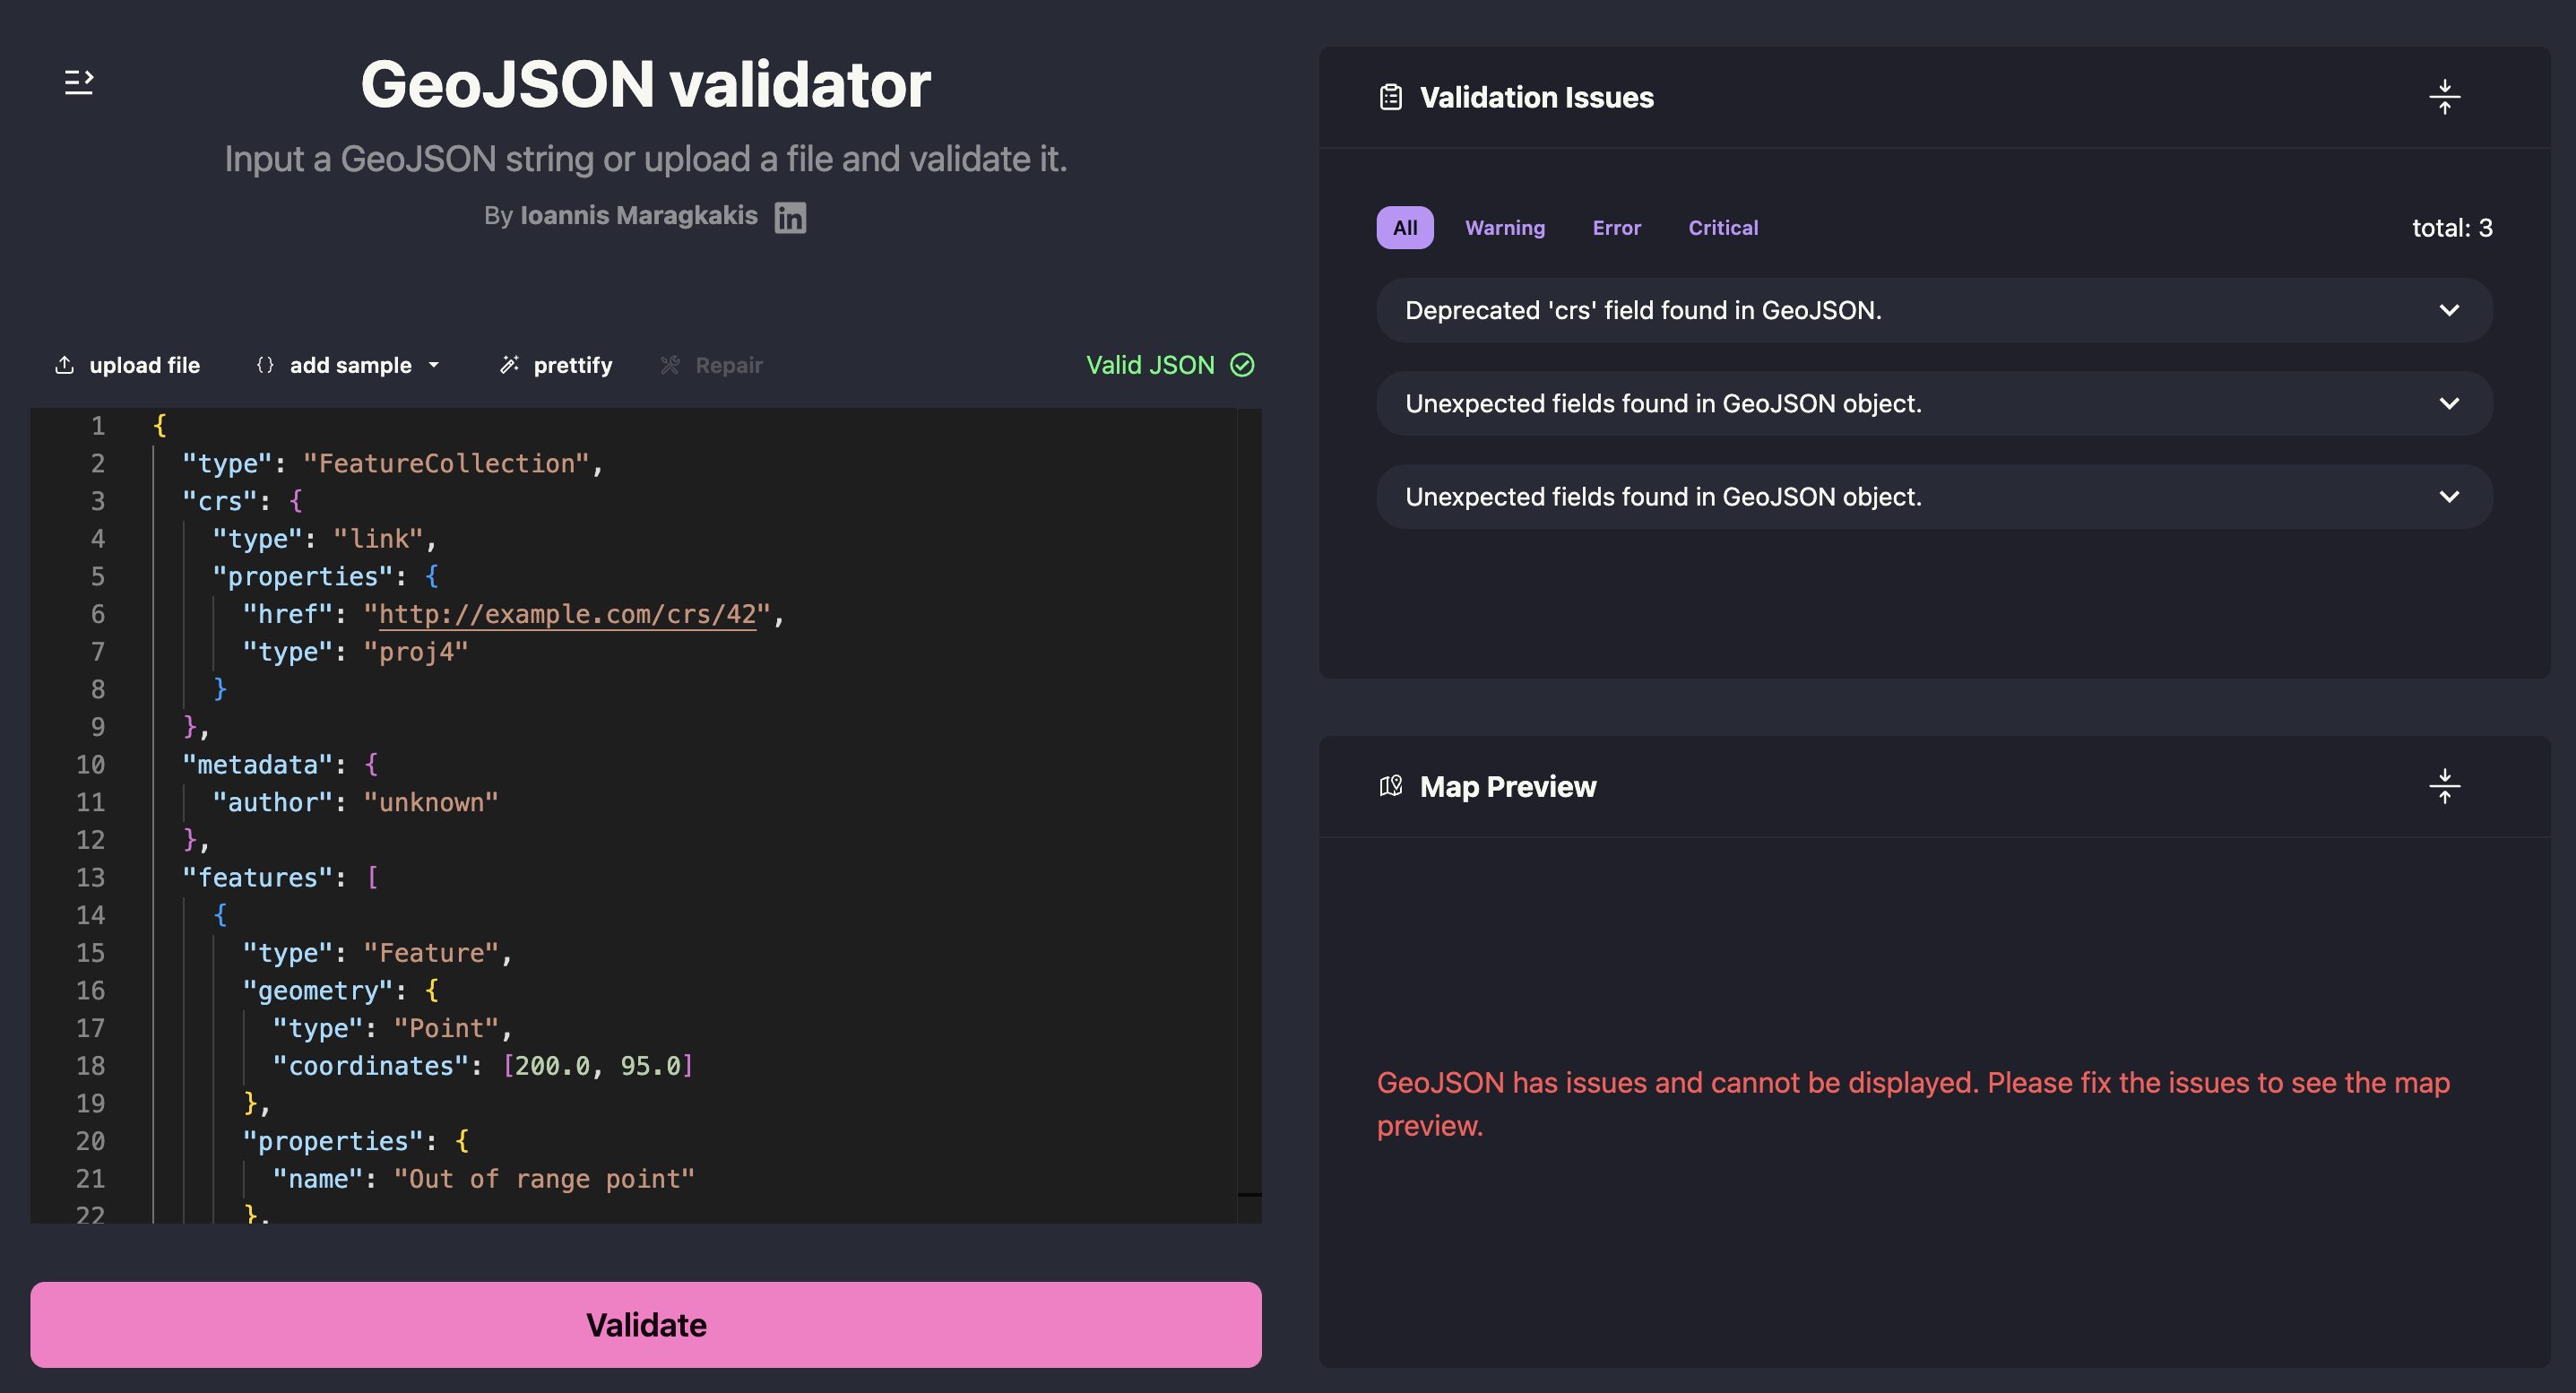2576x1393 pixels.
Task: Open the author's LinkedIn icon
Action: [x=790, y=217]
